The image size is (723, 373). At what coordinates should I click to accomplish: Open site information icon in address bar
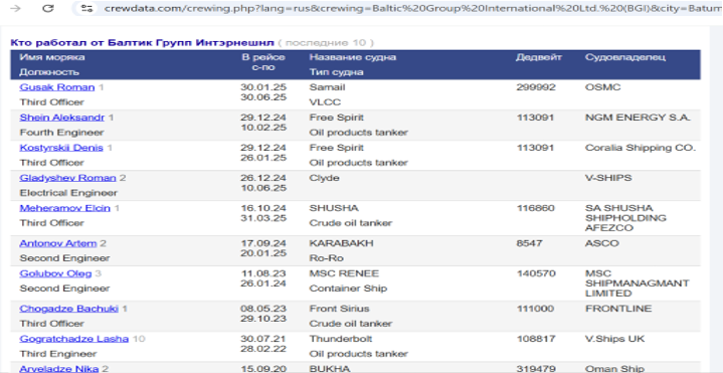pos(86,9)
